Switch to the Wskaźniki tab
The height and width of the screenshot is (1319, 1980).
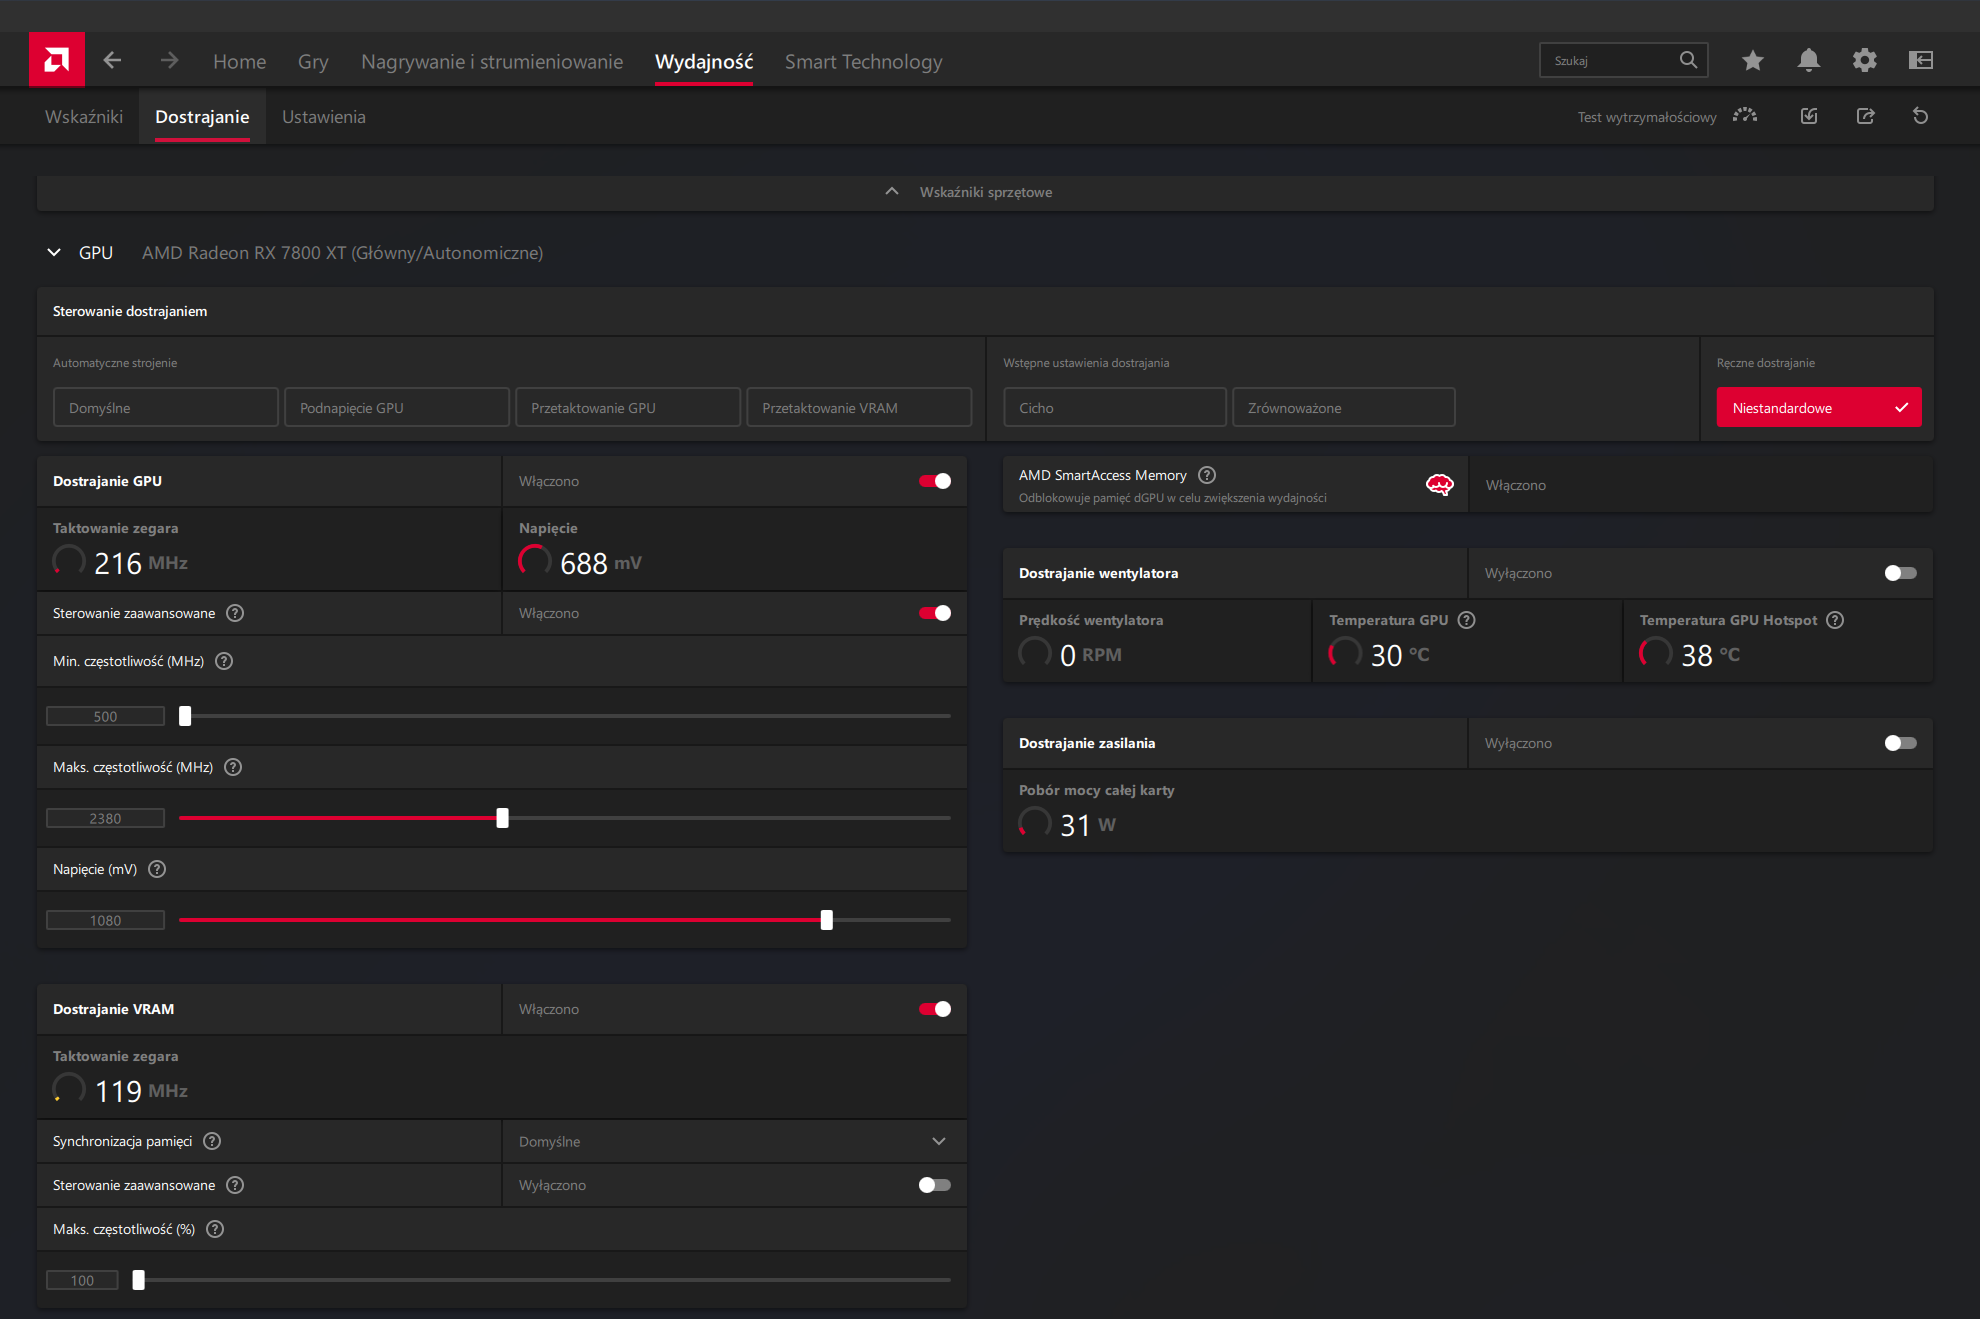[84, 117]
